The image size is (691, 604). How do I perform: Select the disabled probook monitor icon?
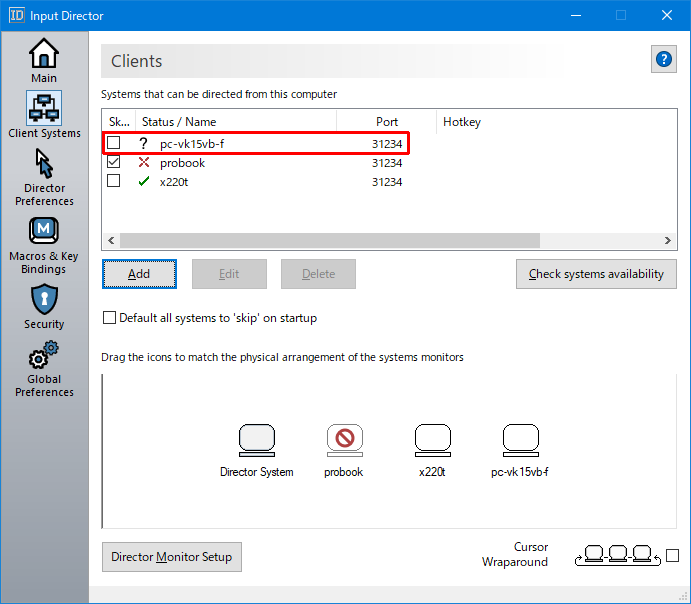344,440
